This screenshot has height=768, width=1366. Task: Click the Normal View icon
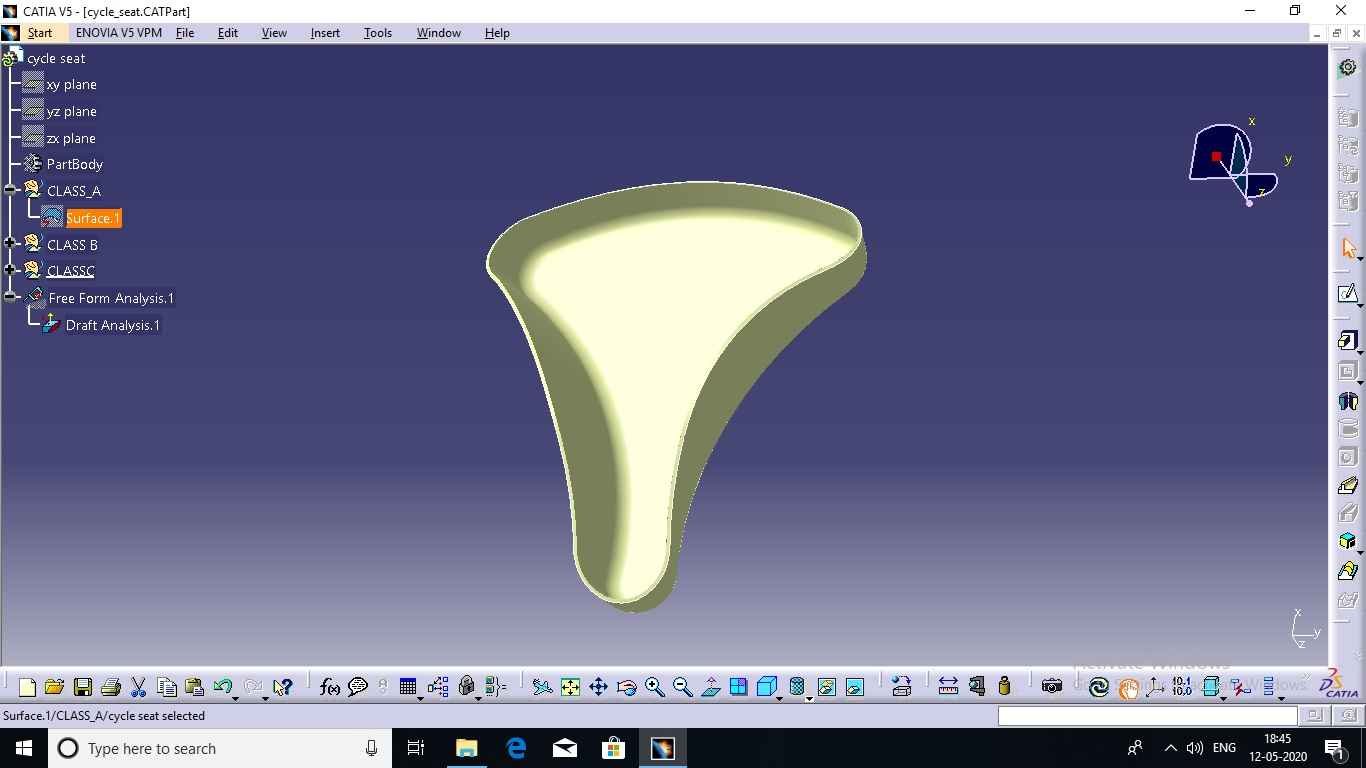pyautogui.click(x=711, y=687)
